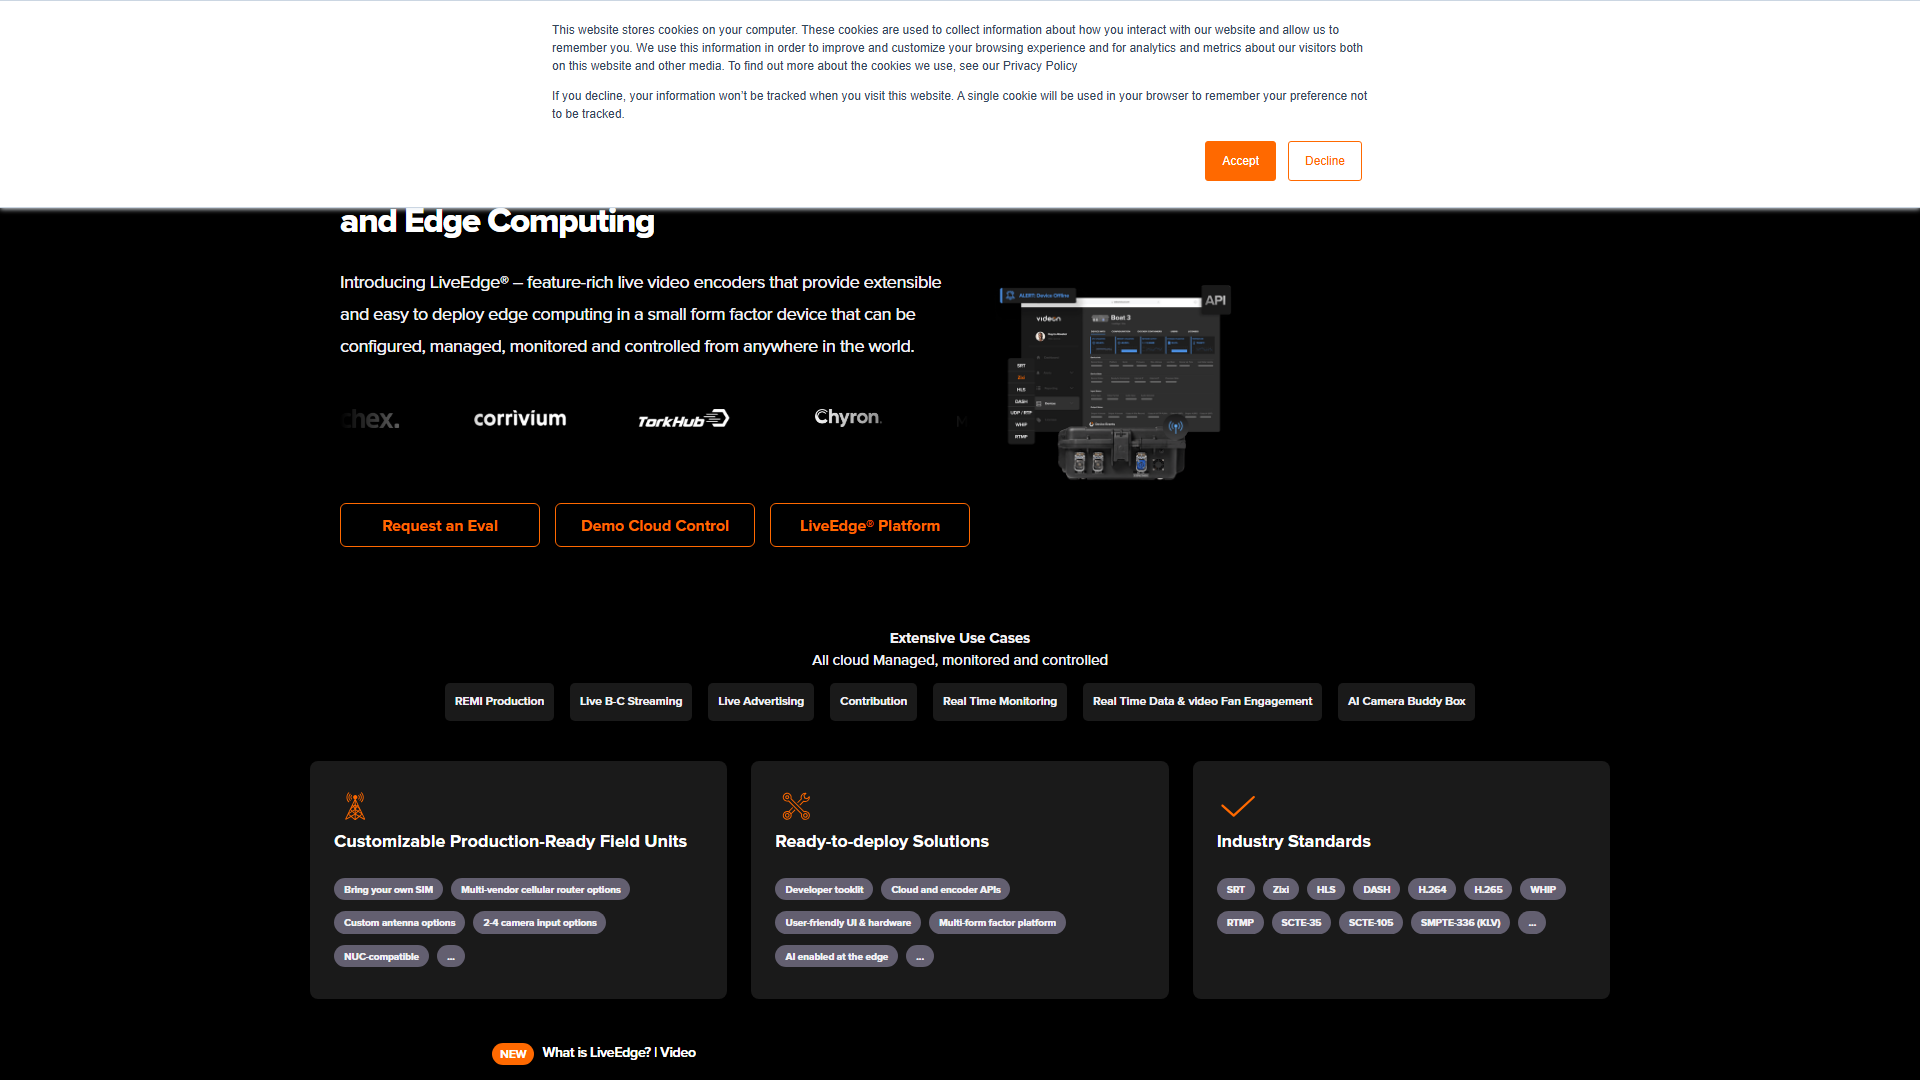Accept the cookie policy
This screenshot has height=1080, width=1920.
1240,161
